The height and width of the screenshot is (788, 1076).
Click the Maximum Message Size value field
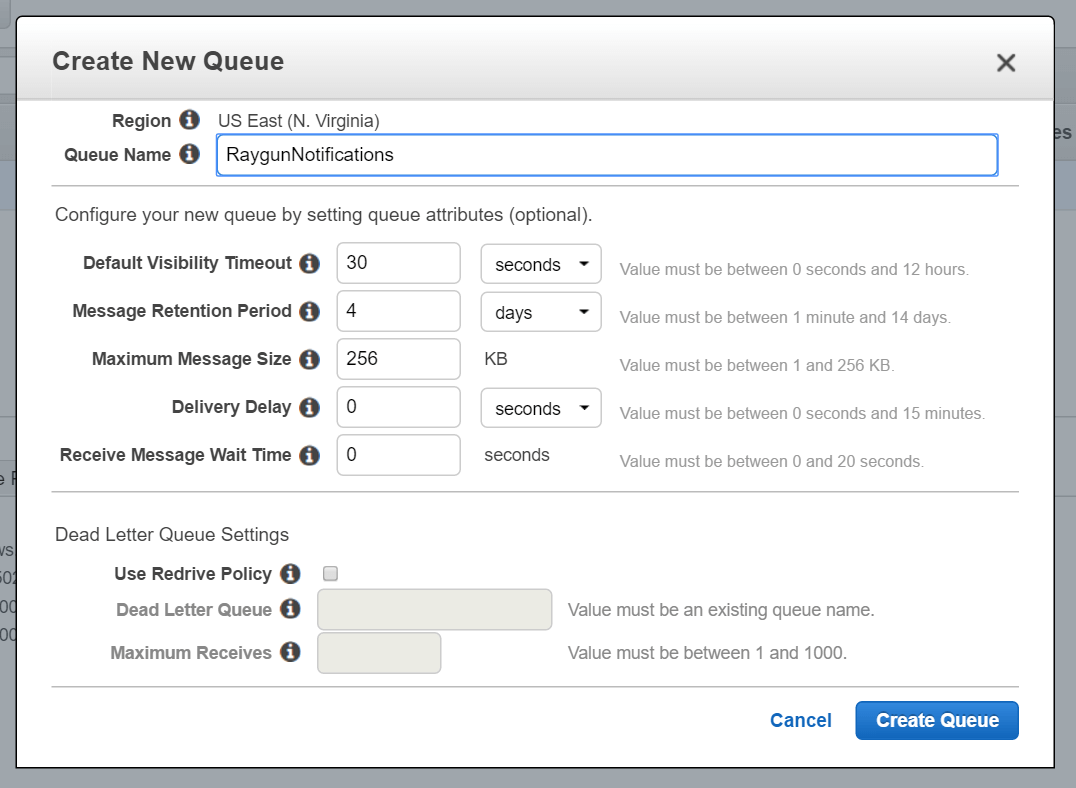pos(398,358)
